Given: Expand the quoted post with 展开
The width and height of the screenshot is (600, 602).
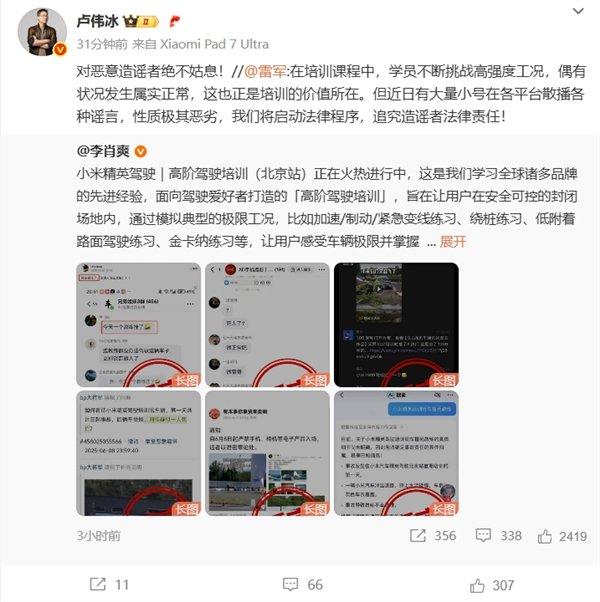Looking at the screenshot, I should [x=453, y=242].
